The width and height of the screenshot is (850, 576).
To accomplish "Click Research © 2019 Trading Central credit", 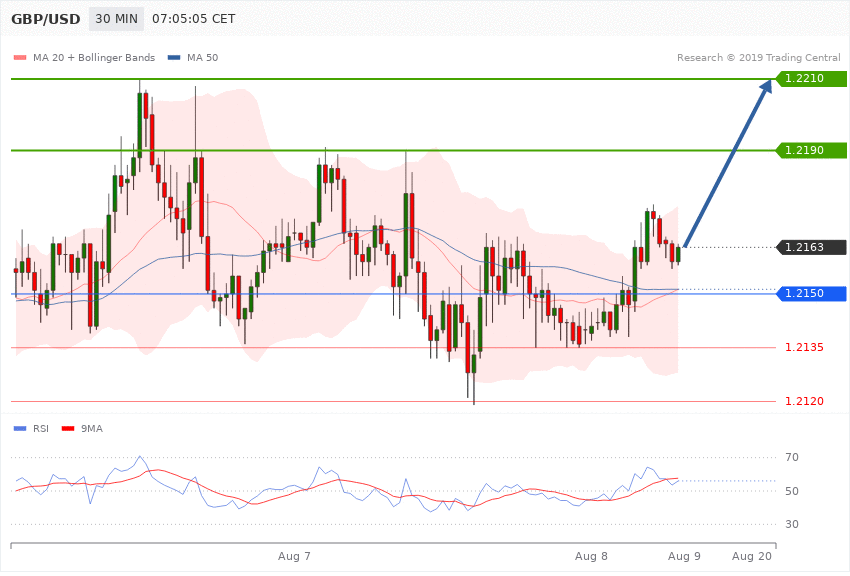I will 758,57.
